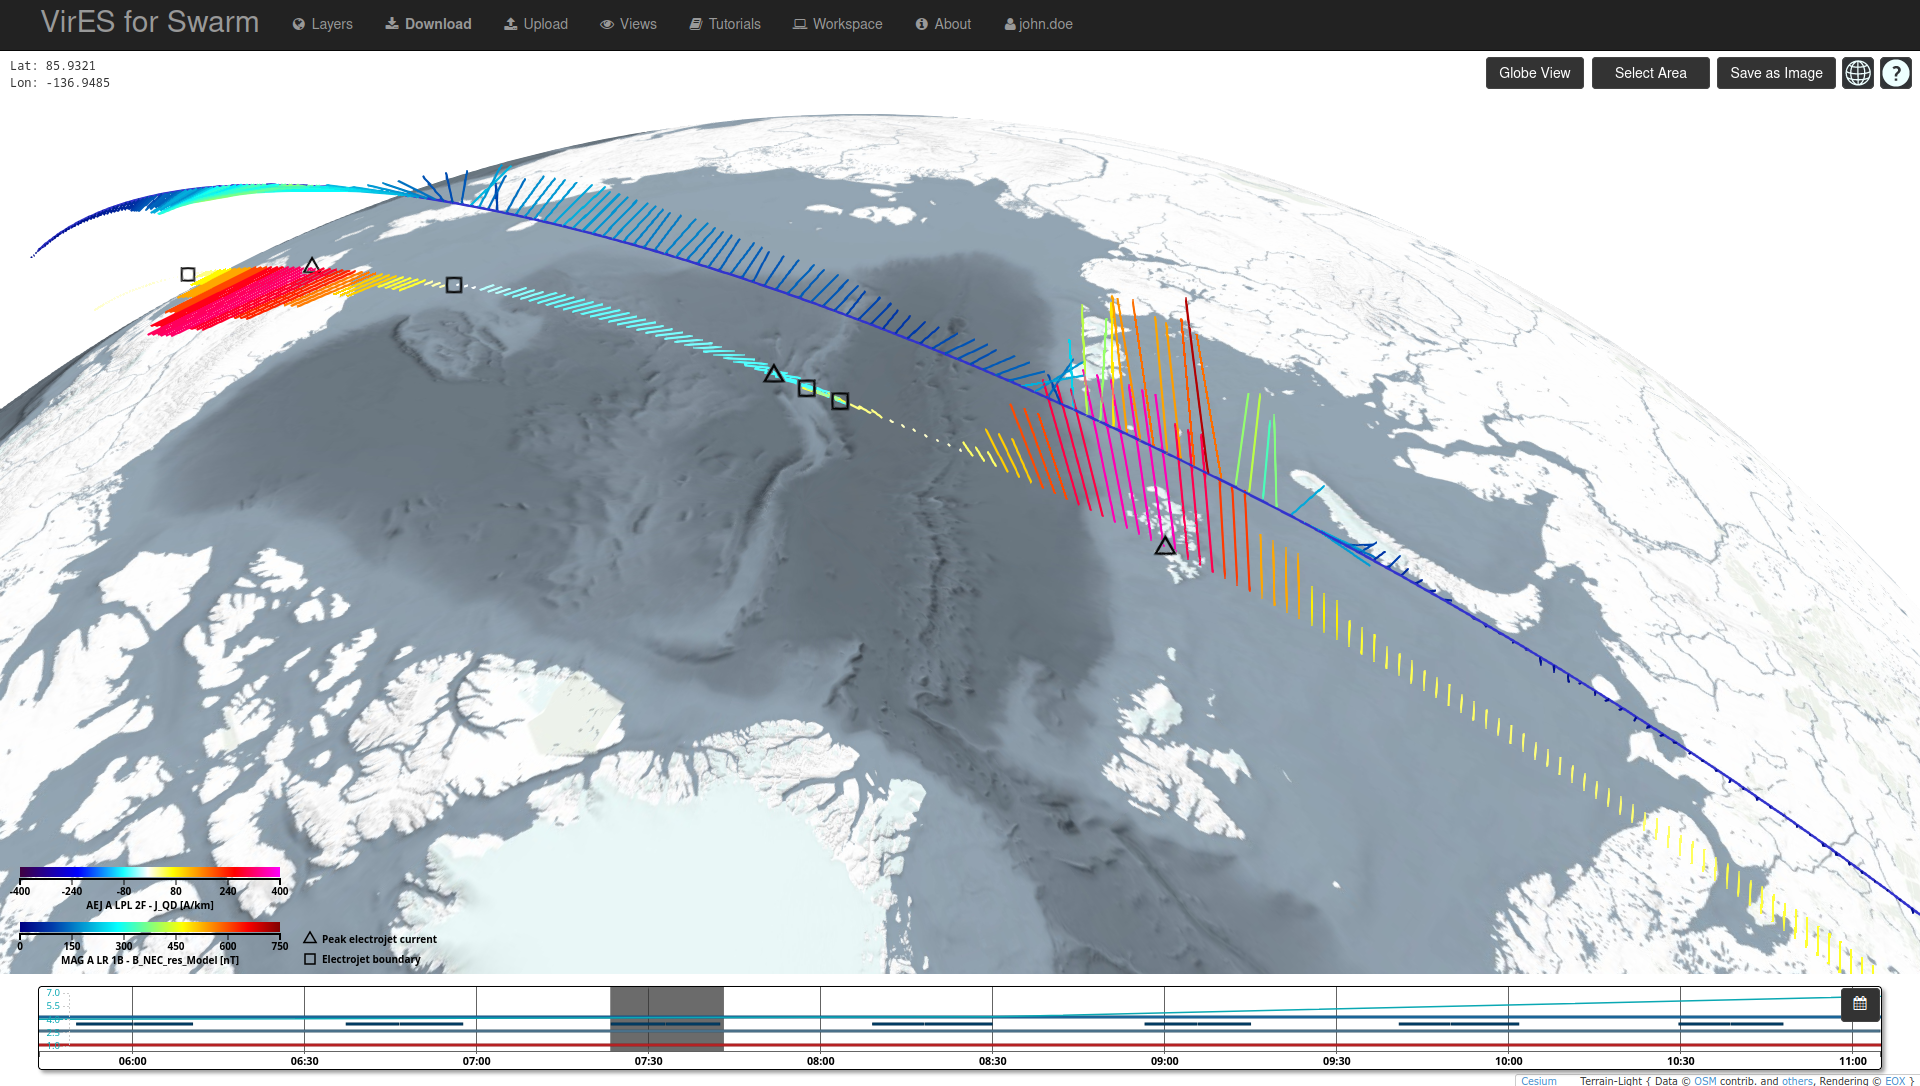
Task: Click the MAG A LR 1B legend label
Action: [150, 960]
